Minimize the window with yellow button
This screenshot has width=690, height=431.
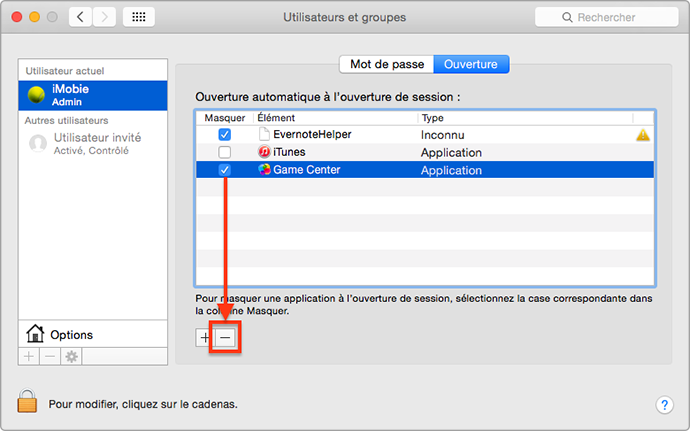34,17
